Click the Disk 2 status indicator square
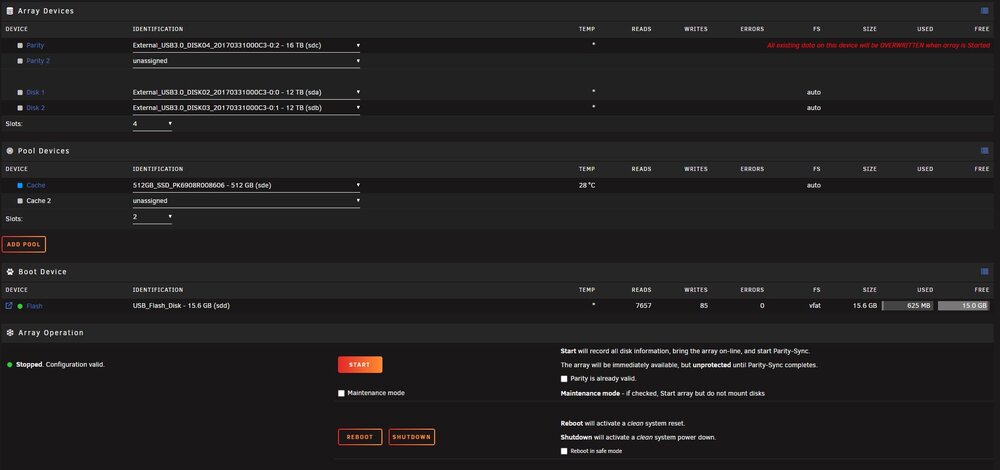Image resolution: width=1000 pixels, height=470 pixels. (x=20, y=108)
